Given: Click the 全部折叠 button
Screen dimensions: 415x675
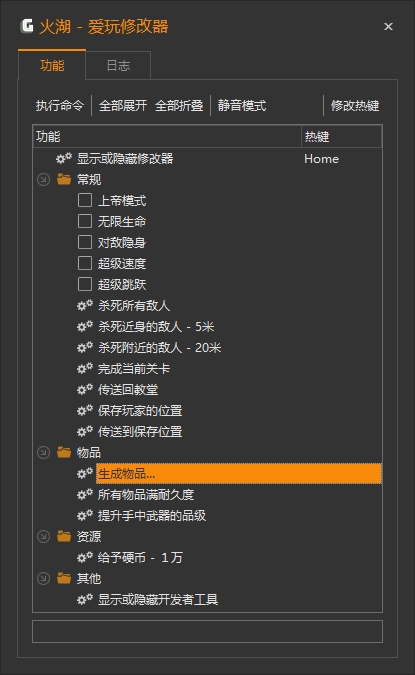Looking at the screenshot, I should click(x=179, y=105).
